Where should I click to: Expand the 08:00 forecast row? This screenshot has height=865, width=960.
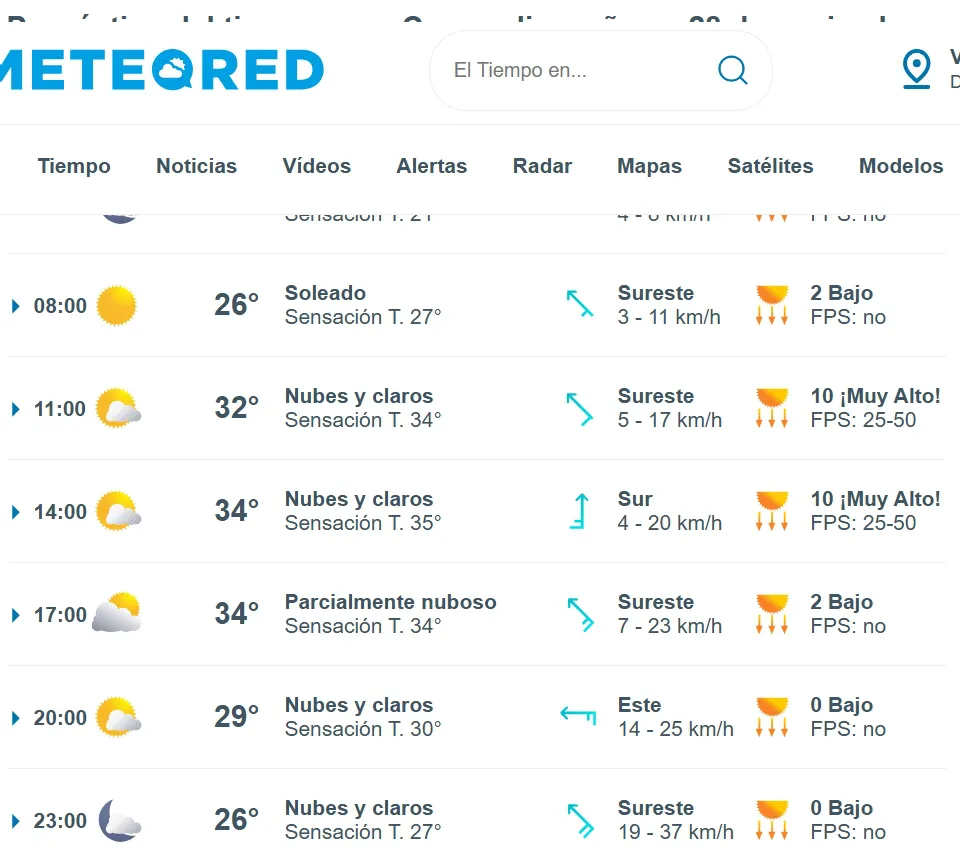coord(16,306)
